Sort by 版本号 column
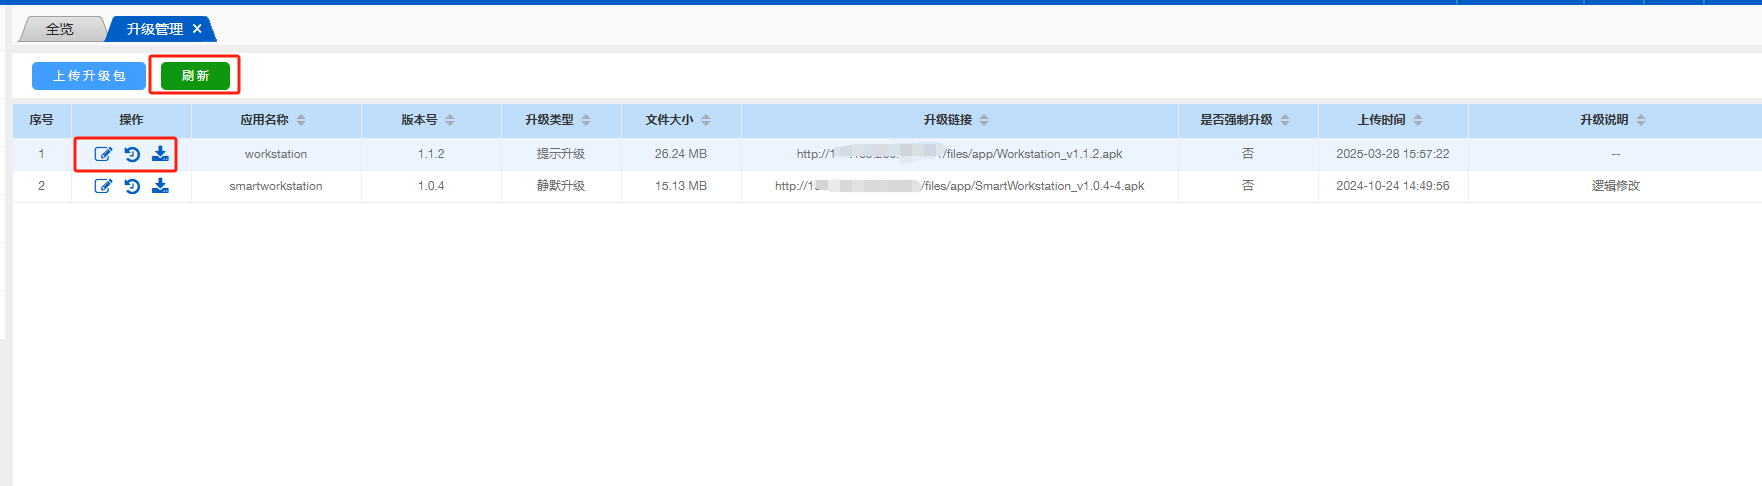The height and width of the screenshot is (486, 1762). [450, 120]
